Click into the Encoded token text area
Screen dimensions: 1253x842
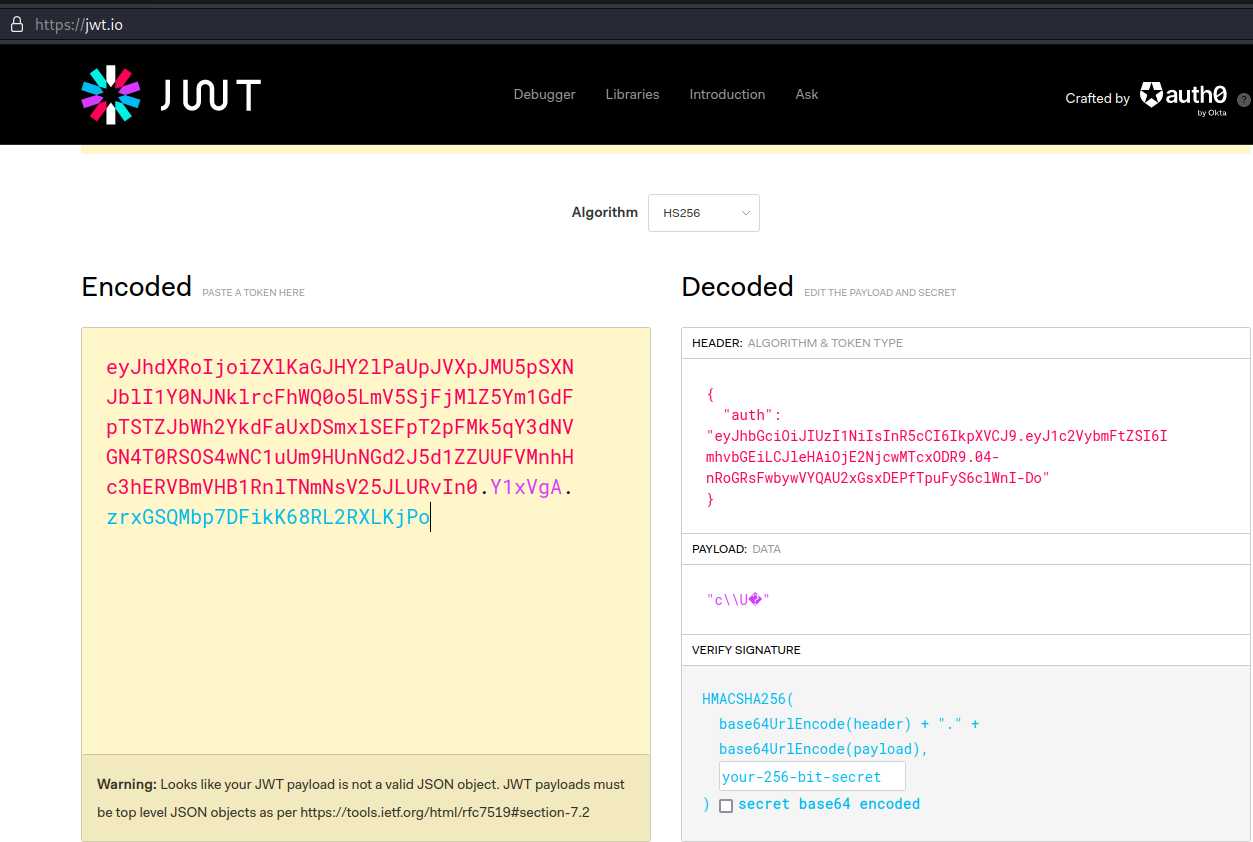(x=365, y=640)
